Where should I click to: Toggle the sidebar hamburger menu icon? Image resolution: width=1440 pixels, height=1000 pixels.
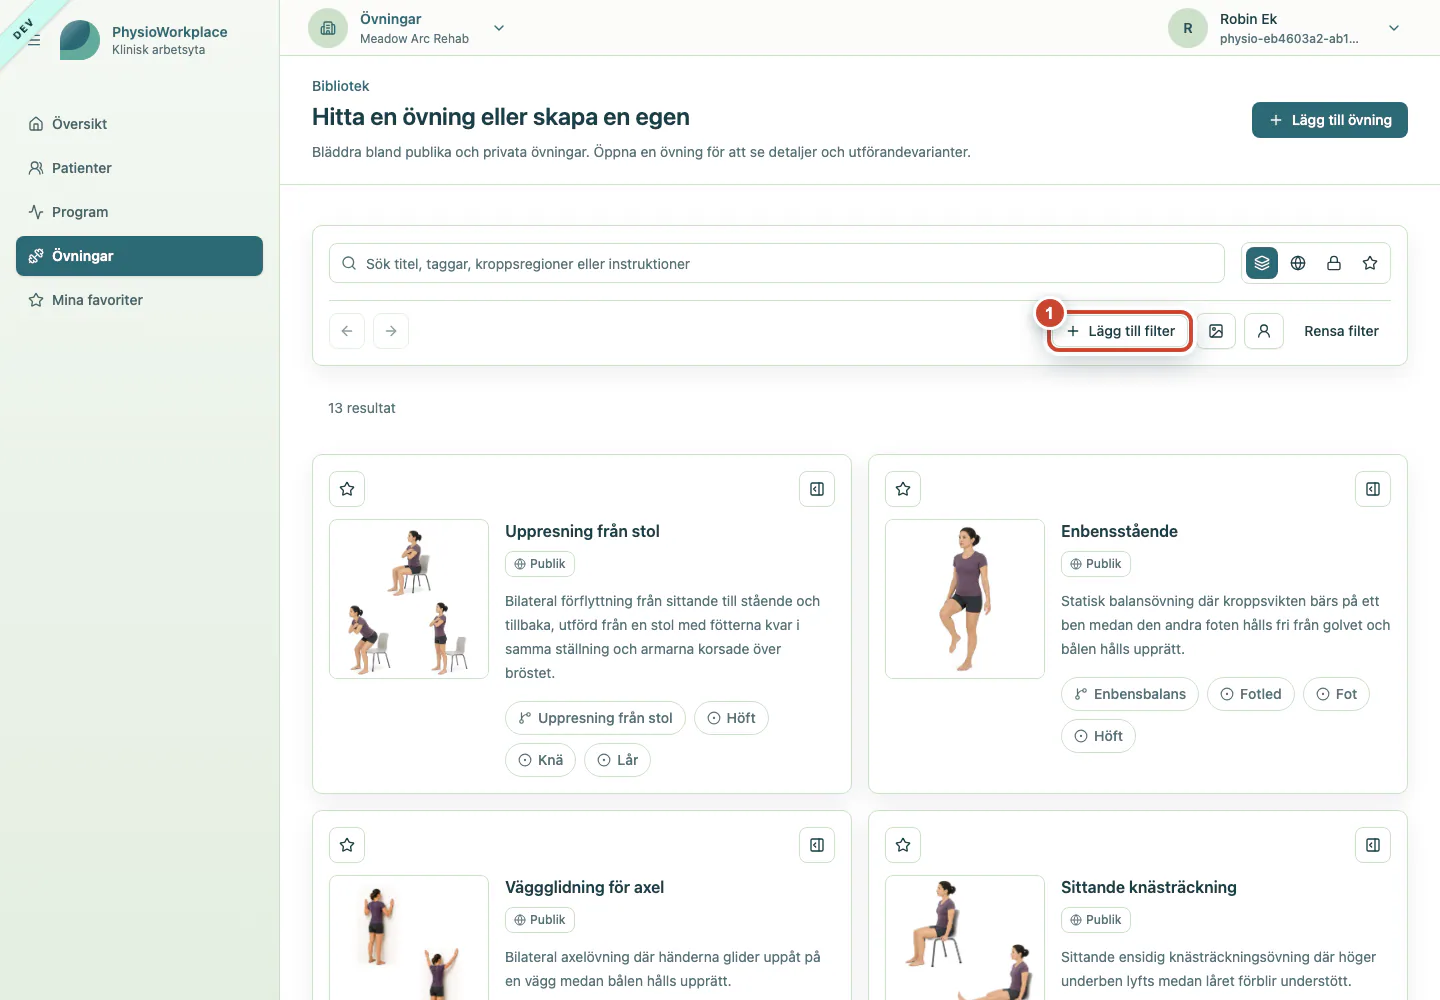[x=34, y=40]
